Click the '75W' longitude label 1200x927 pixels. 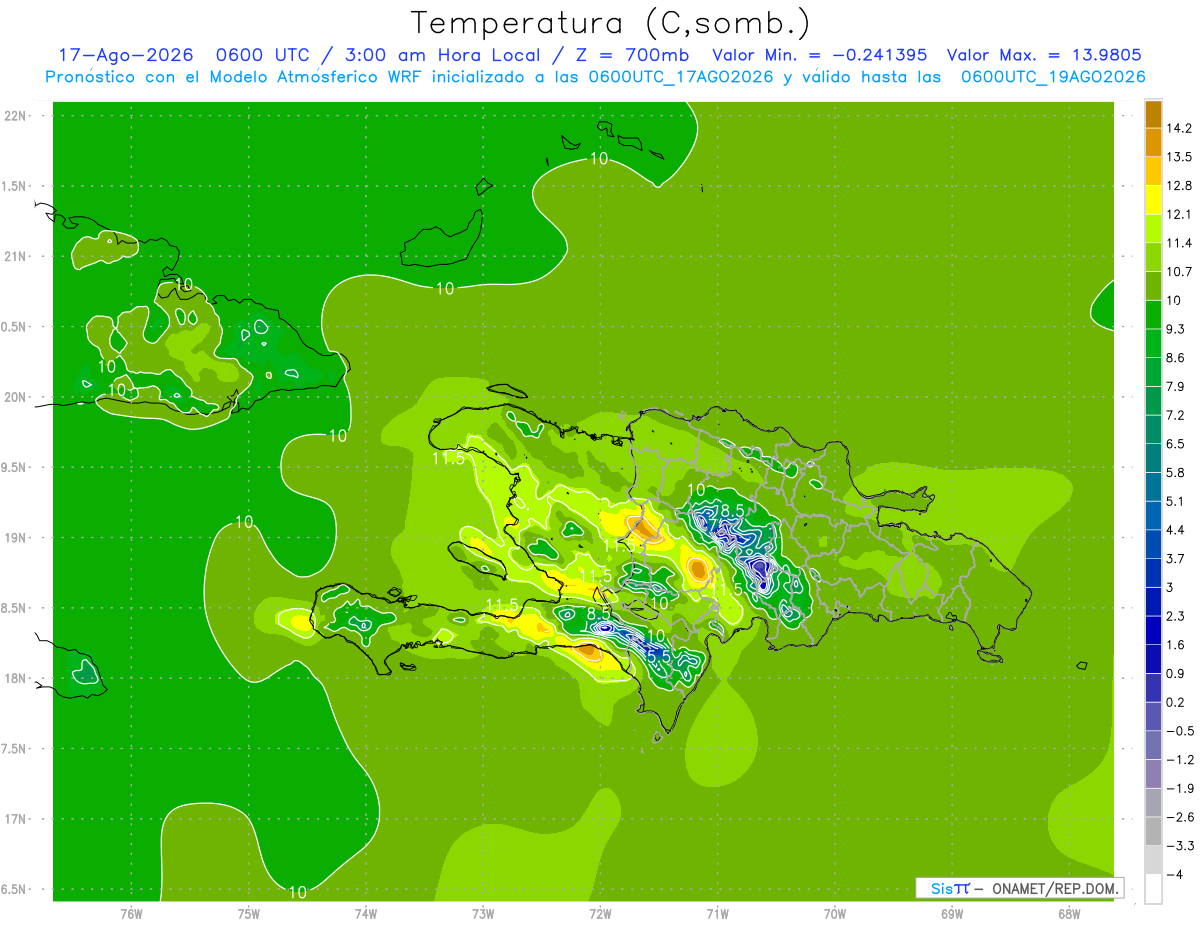coord(249,914)
